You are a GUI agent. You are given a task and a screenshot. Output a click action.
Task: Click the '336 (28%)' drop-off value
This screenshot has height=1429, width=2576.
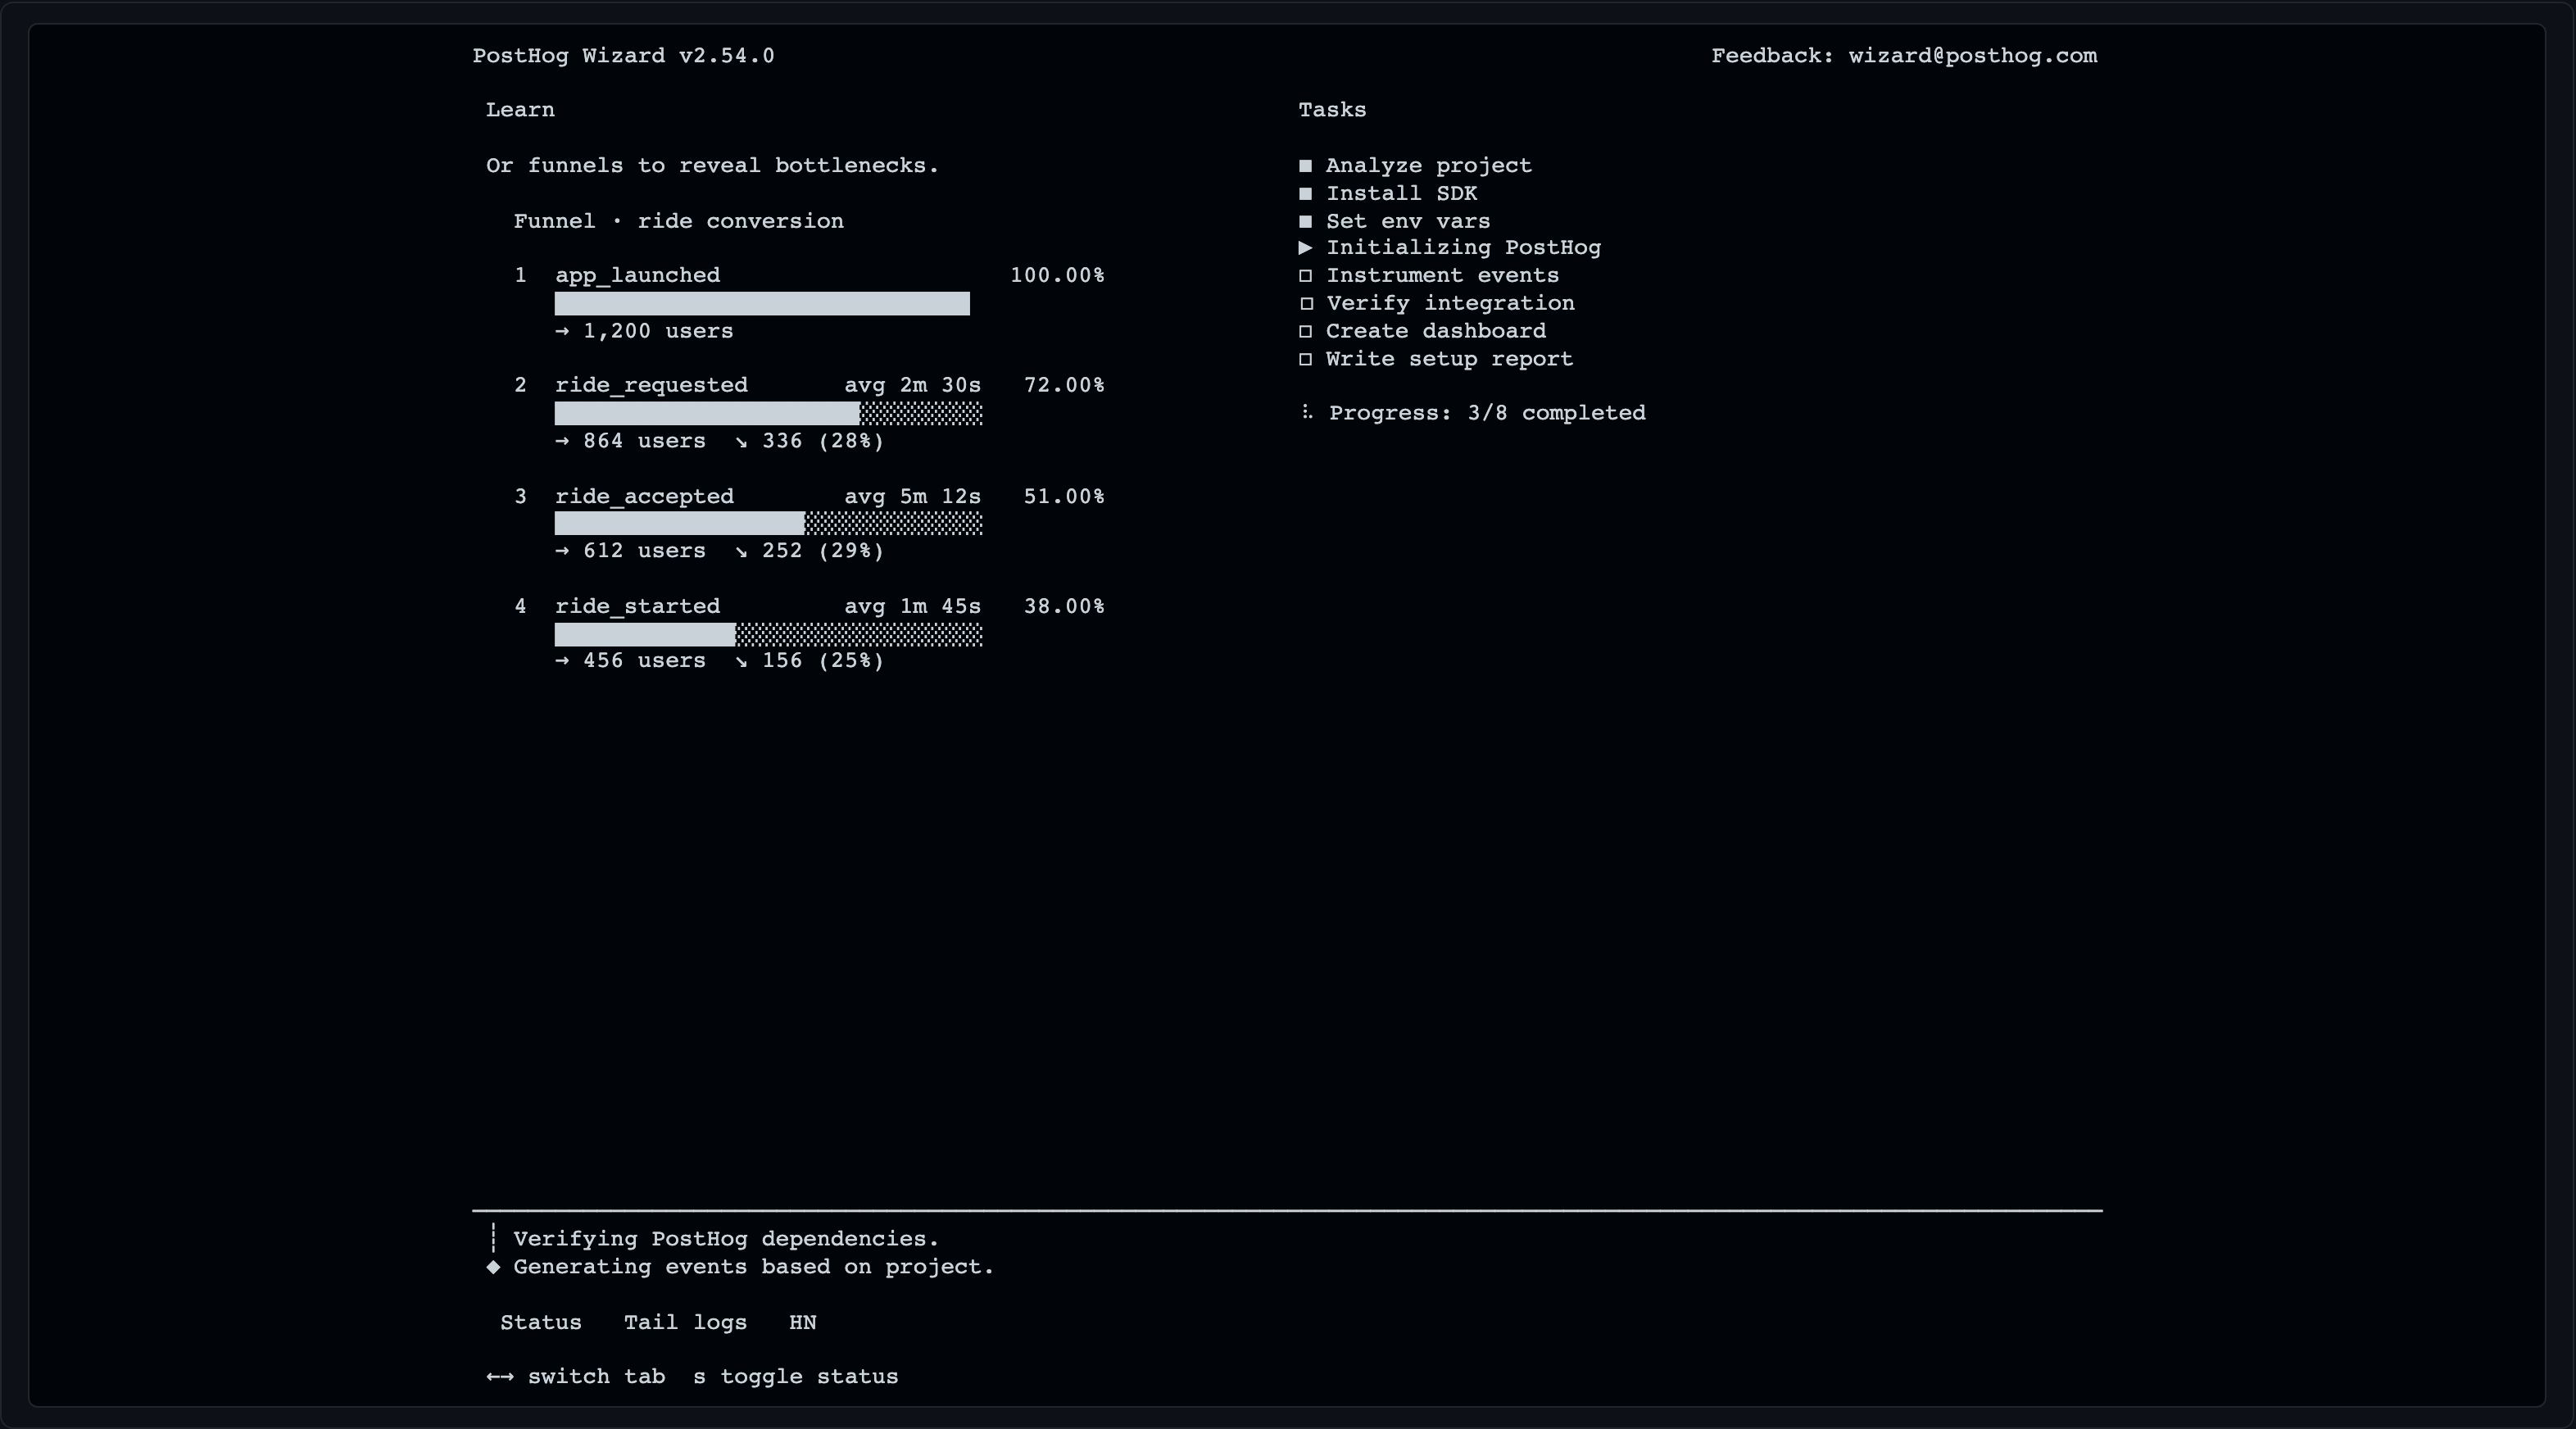822,441
